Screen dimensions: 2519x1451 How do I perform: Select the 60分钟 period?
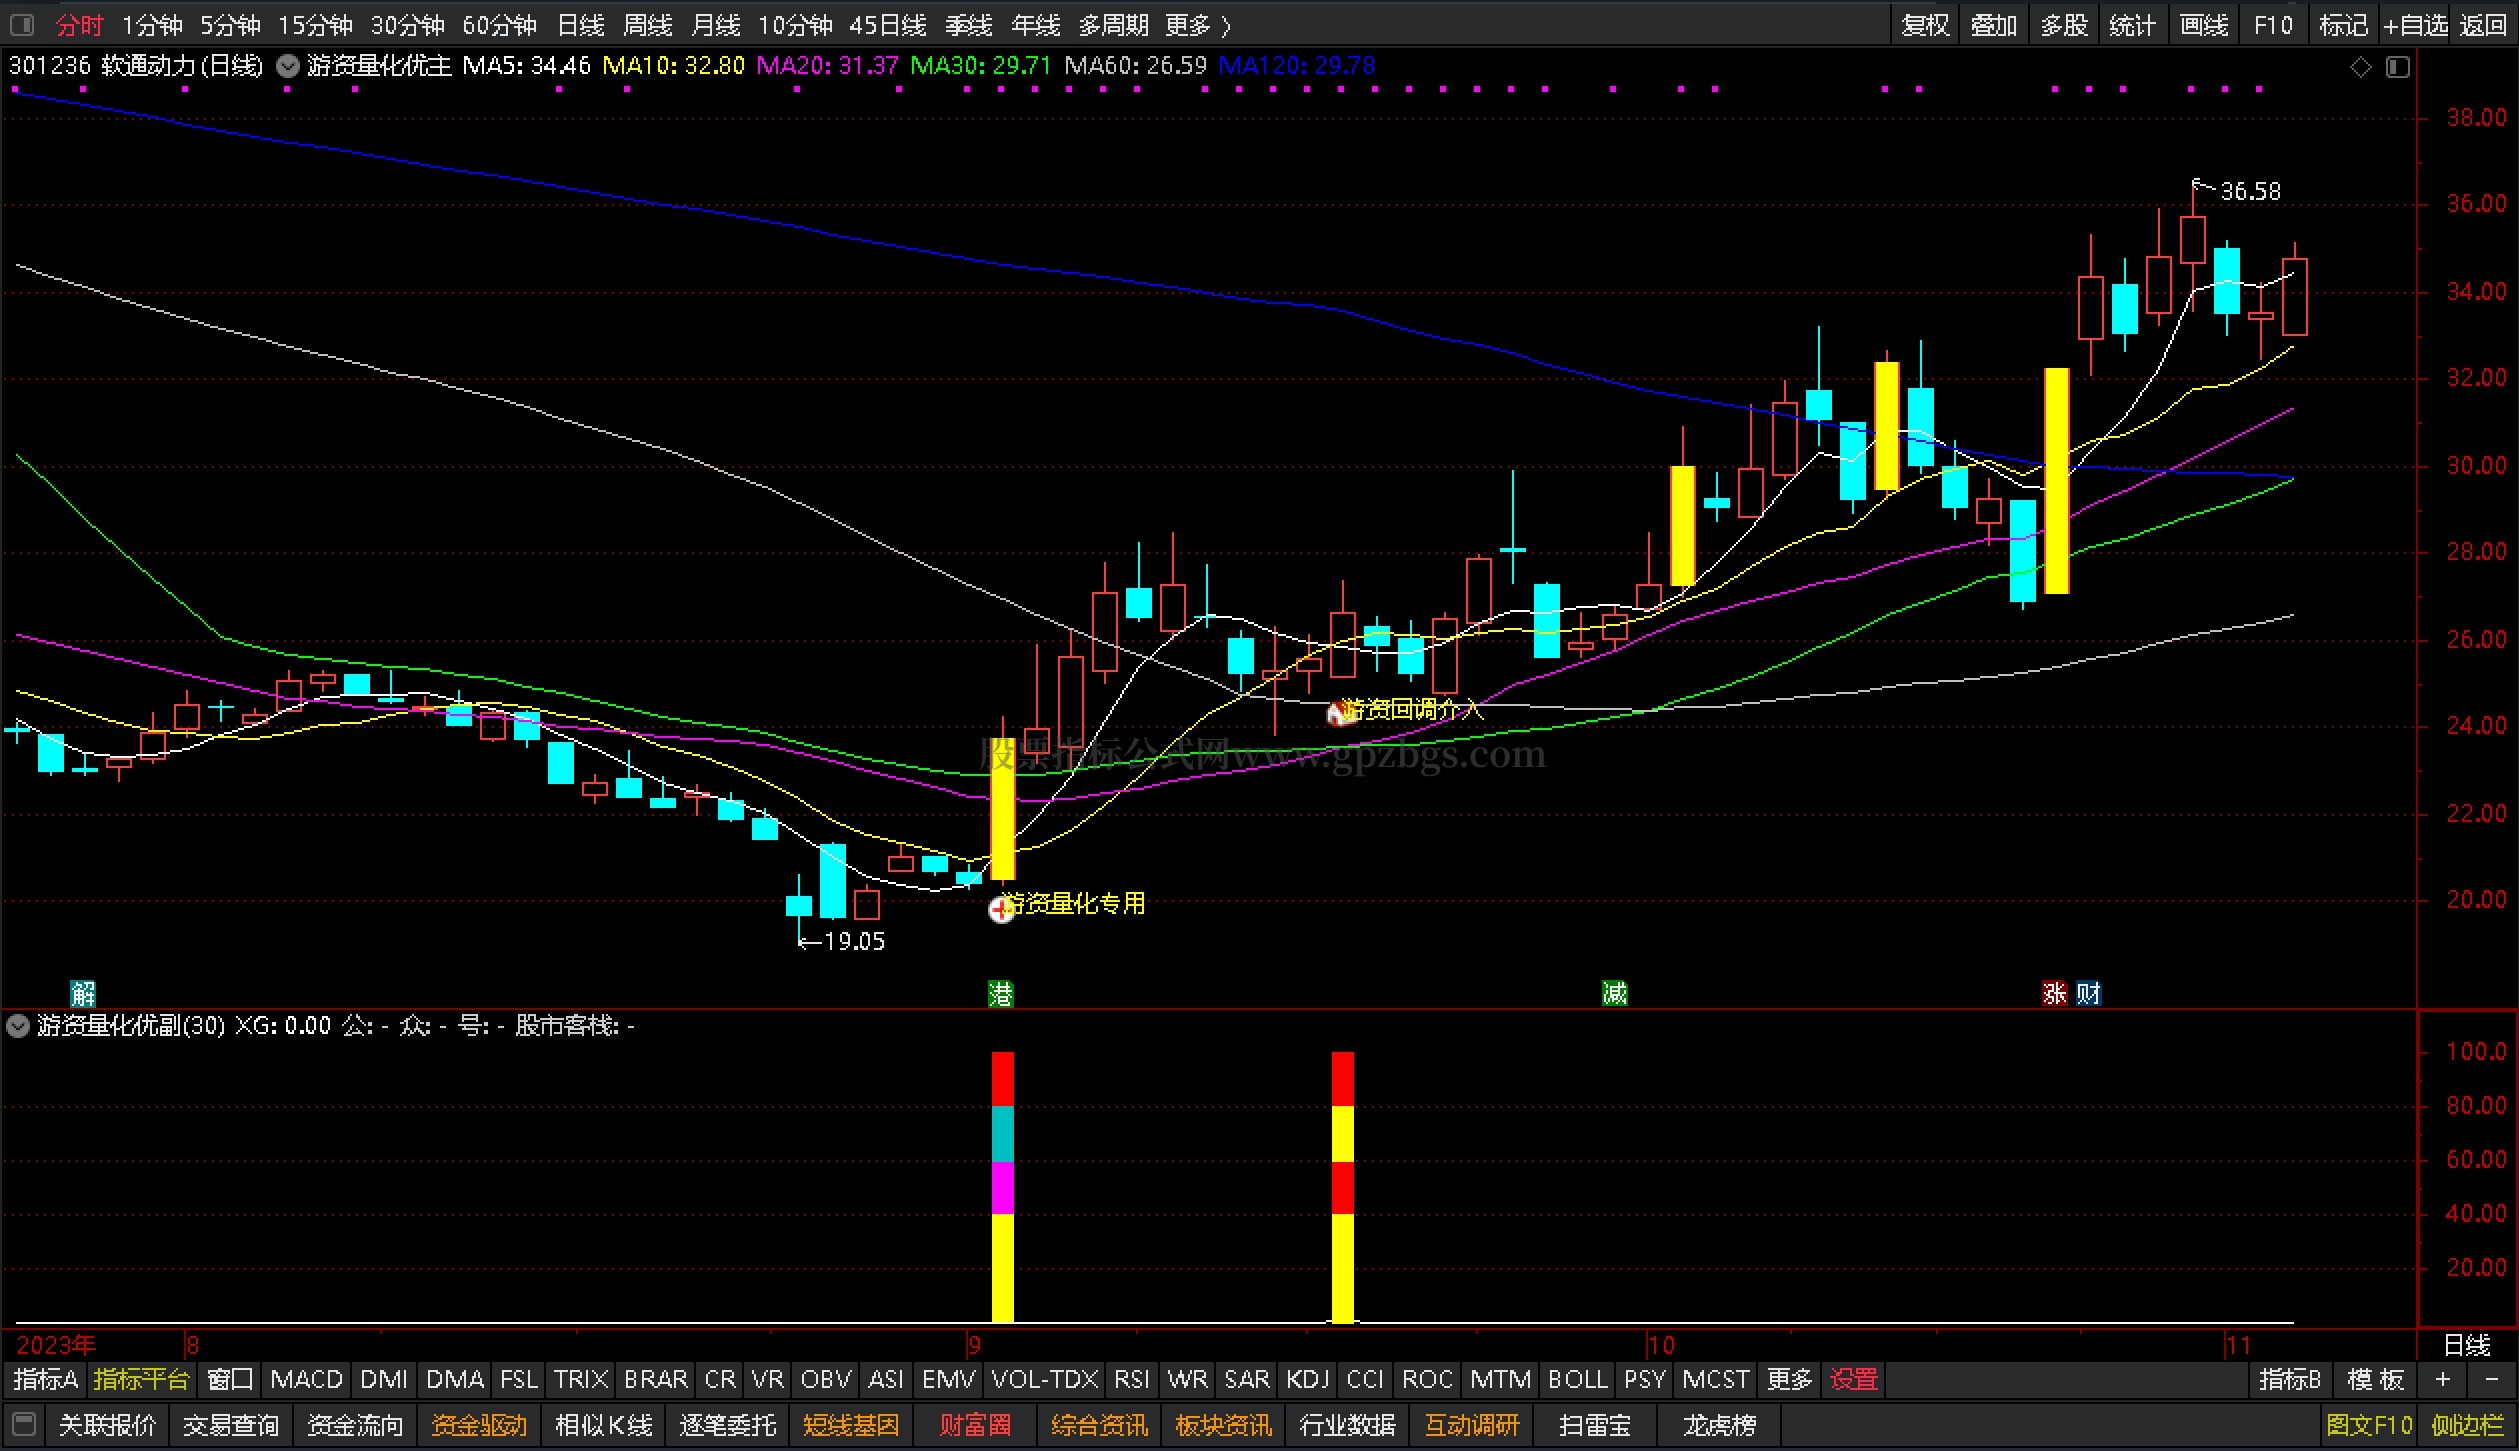click(499, 25)
